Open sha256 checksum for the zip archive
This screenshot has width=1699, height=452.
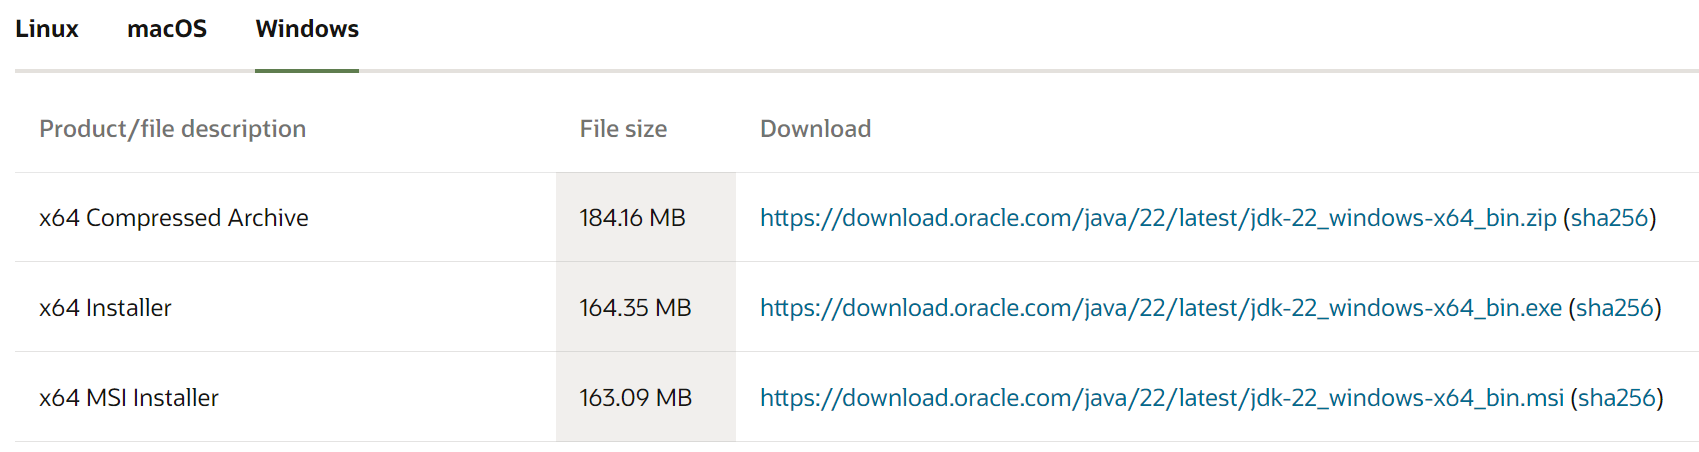[x=1609, y=218]
